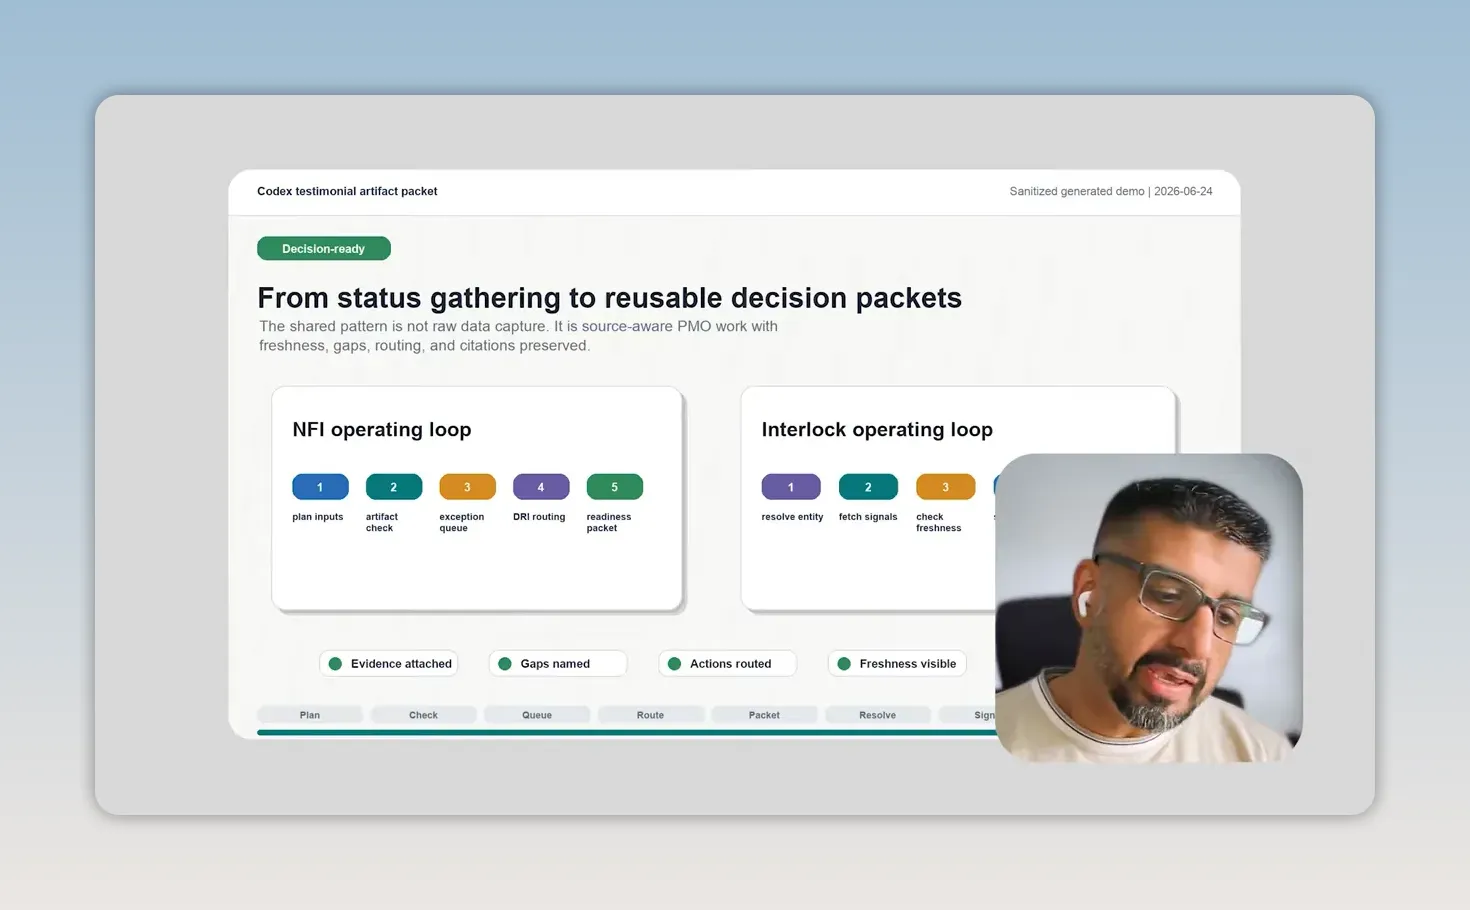Click the Gaps named chip
This screenshot has width=1470, height=910.
[558, 663]
